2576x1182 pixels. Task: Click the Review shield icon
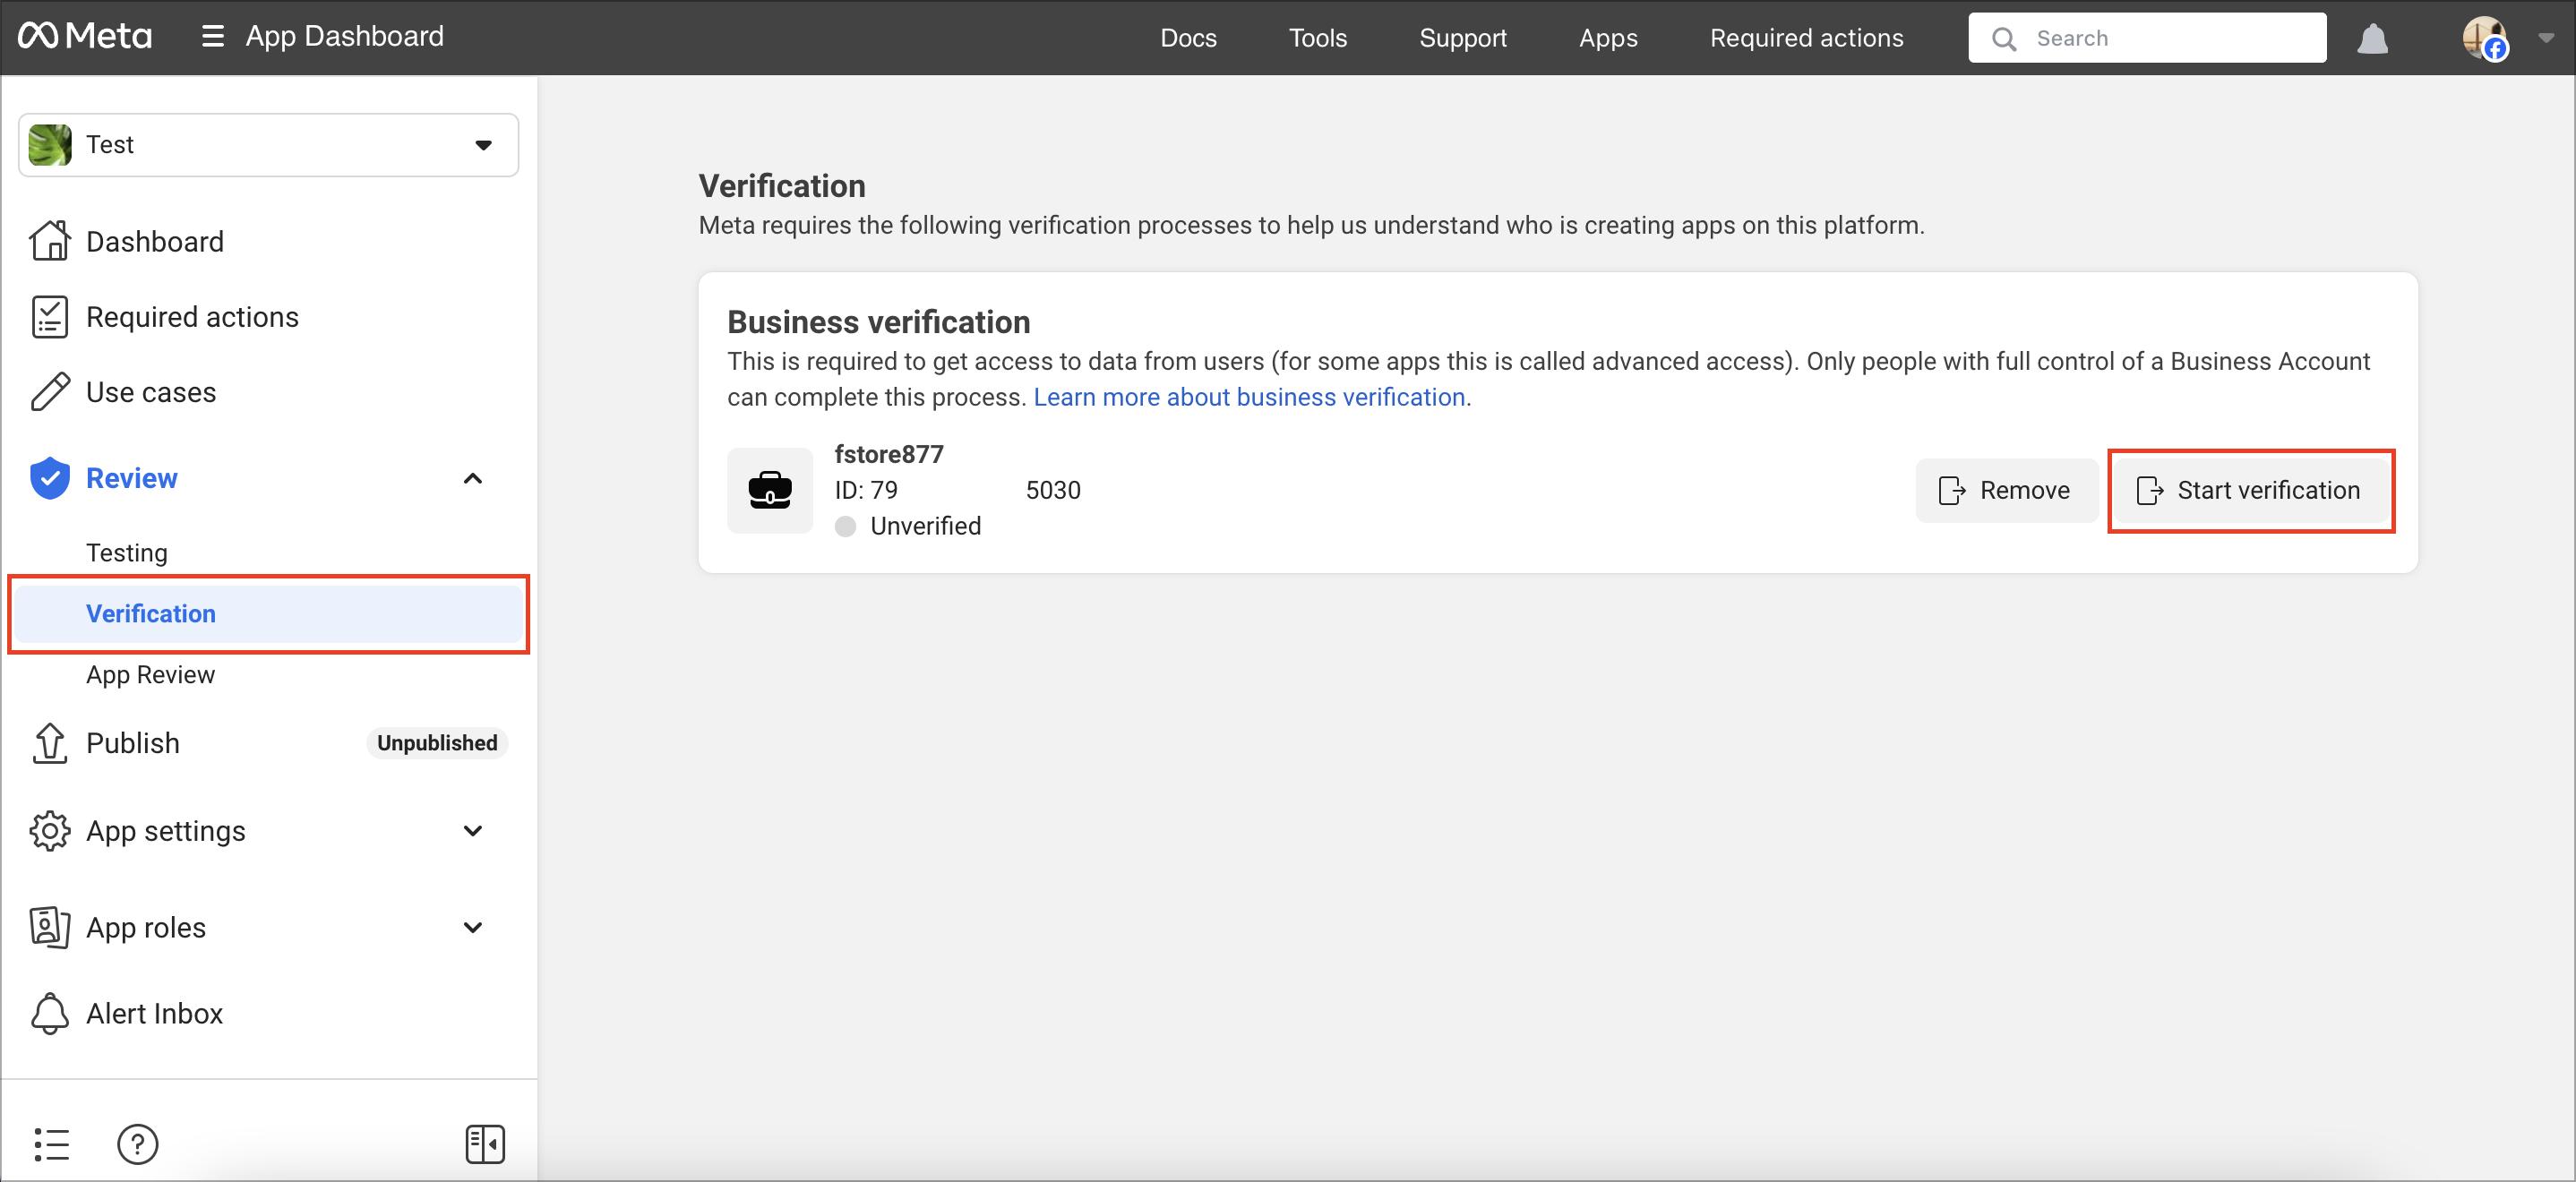coord(50,478)
